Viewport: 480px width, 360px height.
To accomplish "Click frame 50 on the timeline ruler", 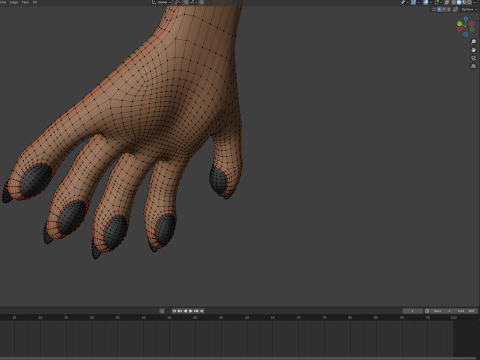I will pos(195,318).
